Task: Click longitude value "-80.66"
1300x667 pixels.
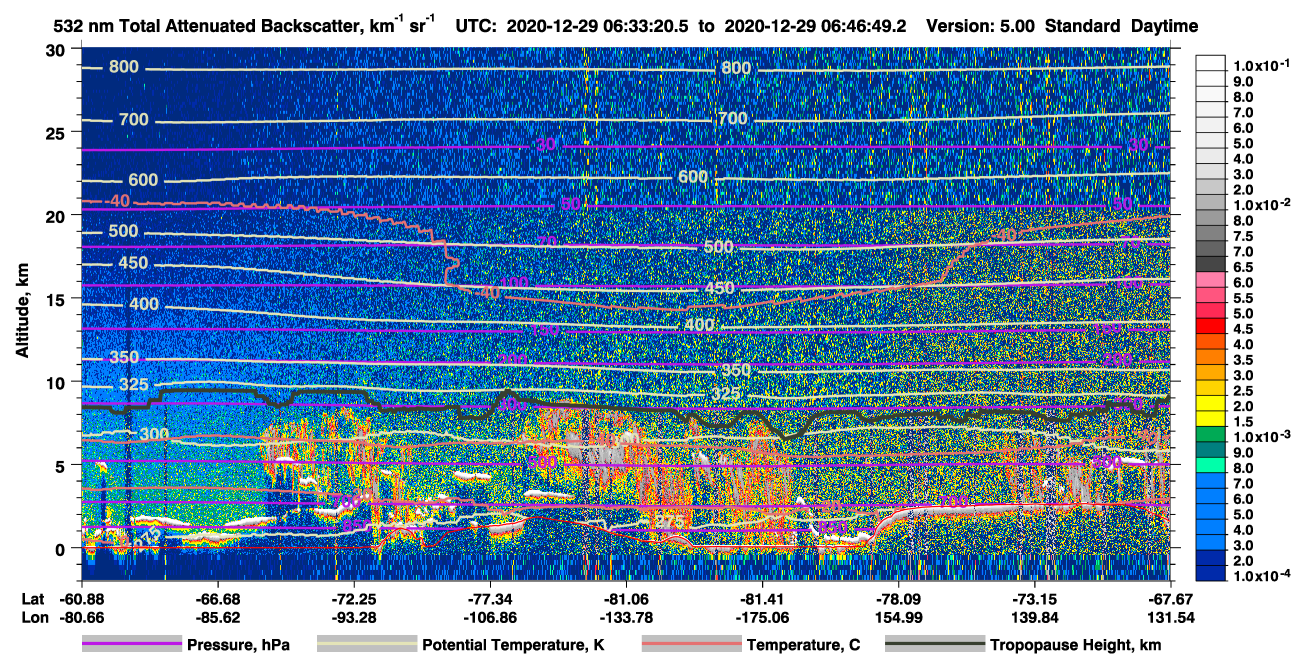Action: 81,618
